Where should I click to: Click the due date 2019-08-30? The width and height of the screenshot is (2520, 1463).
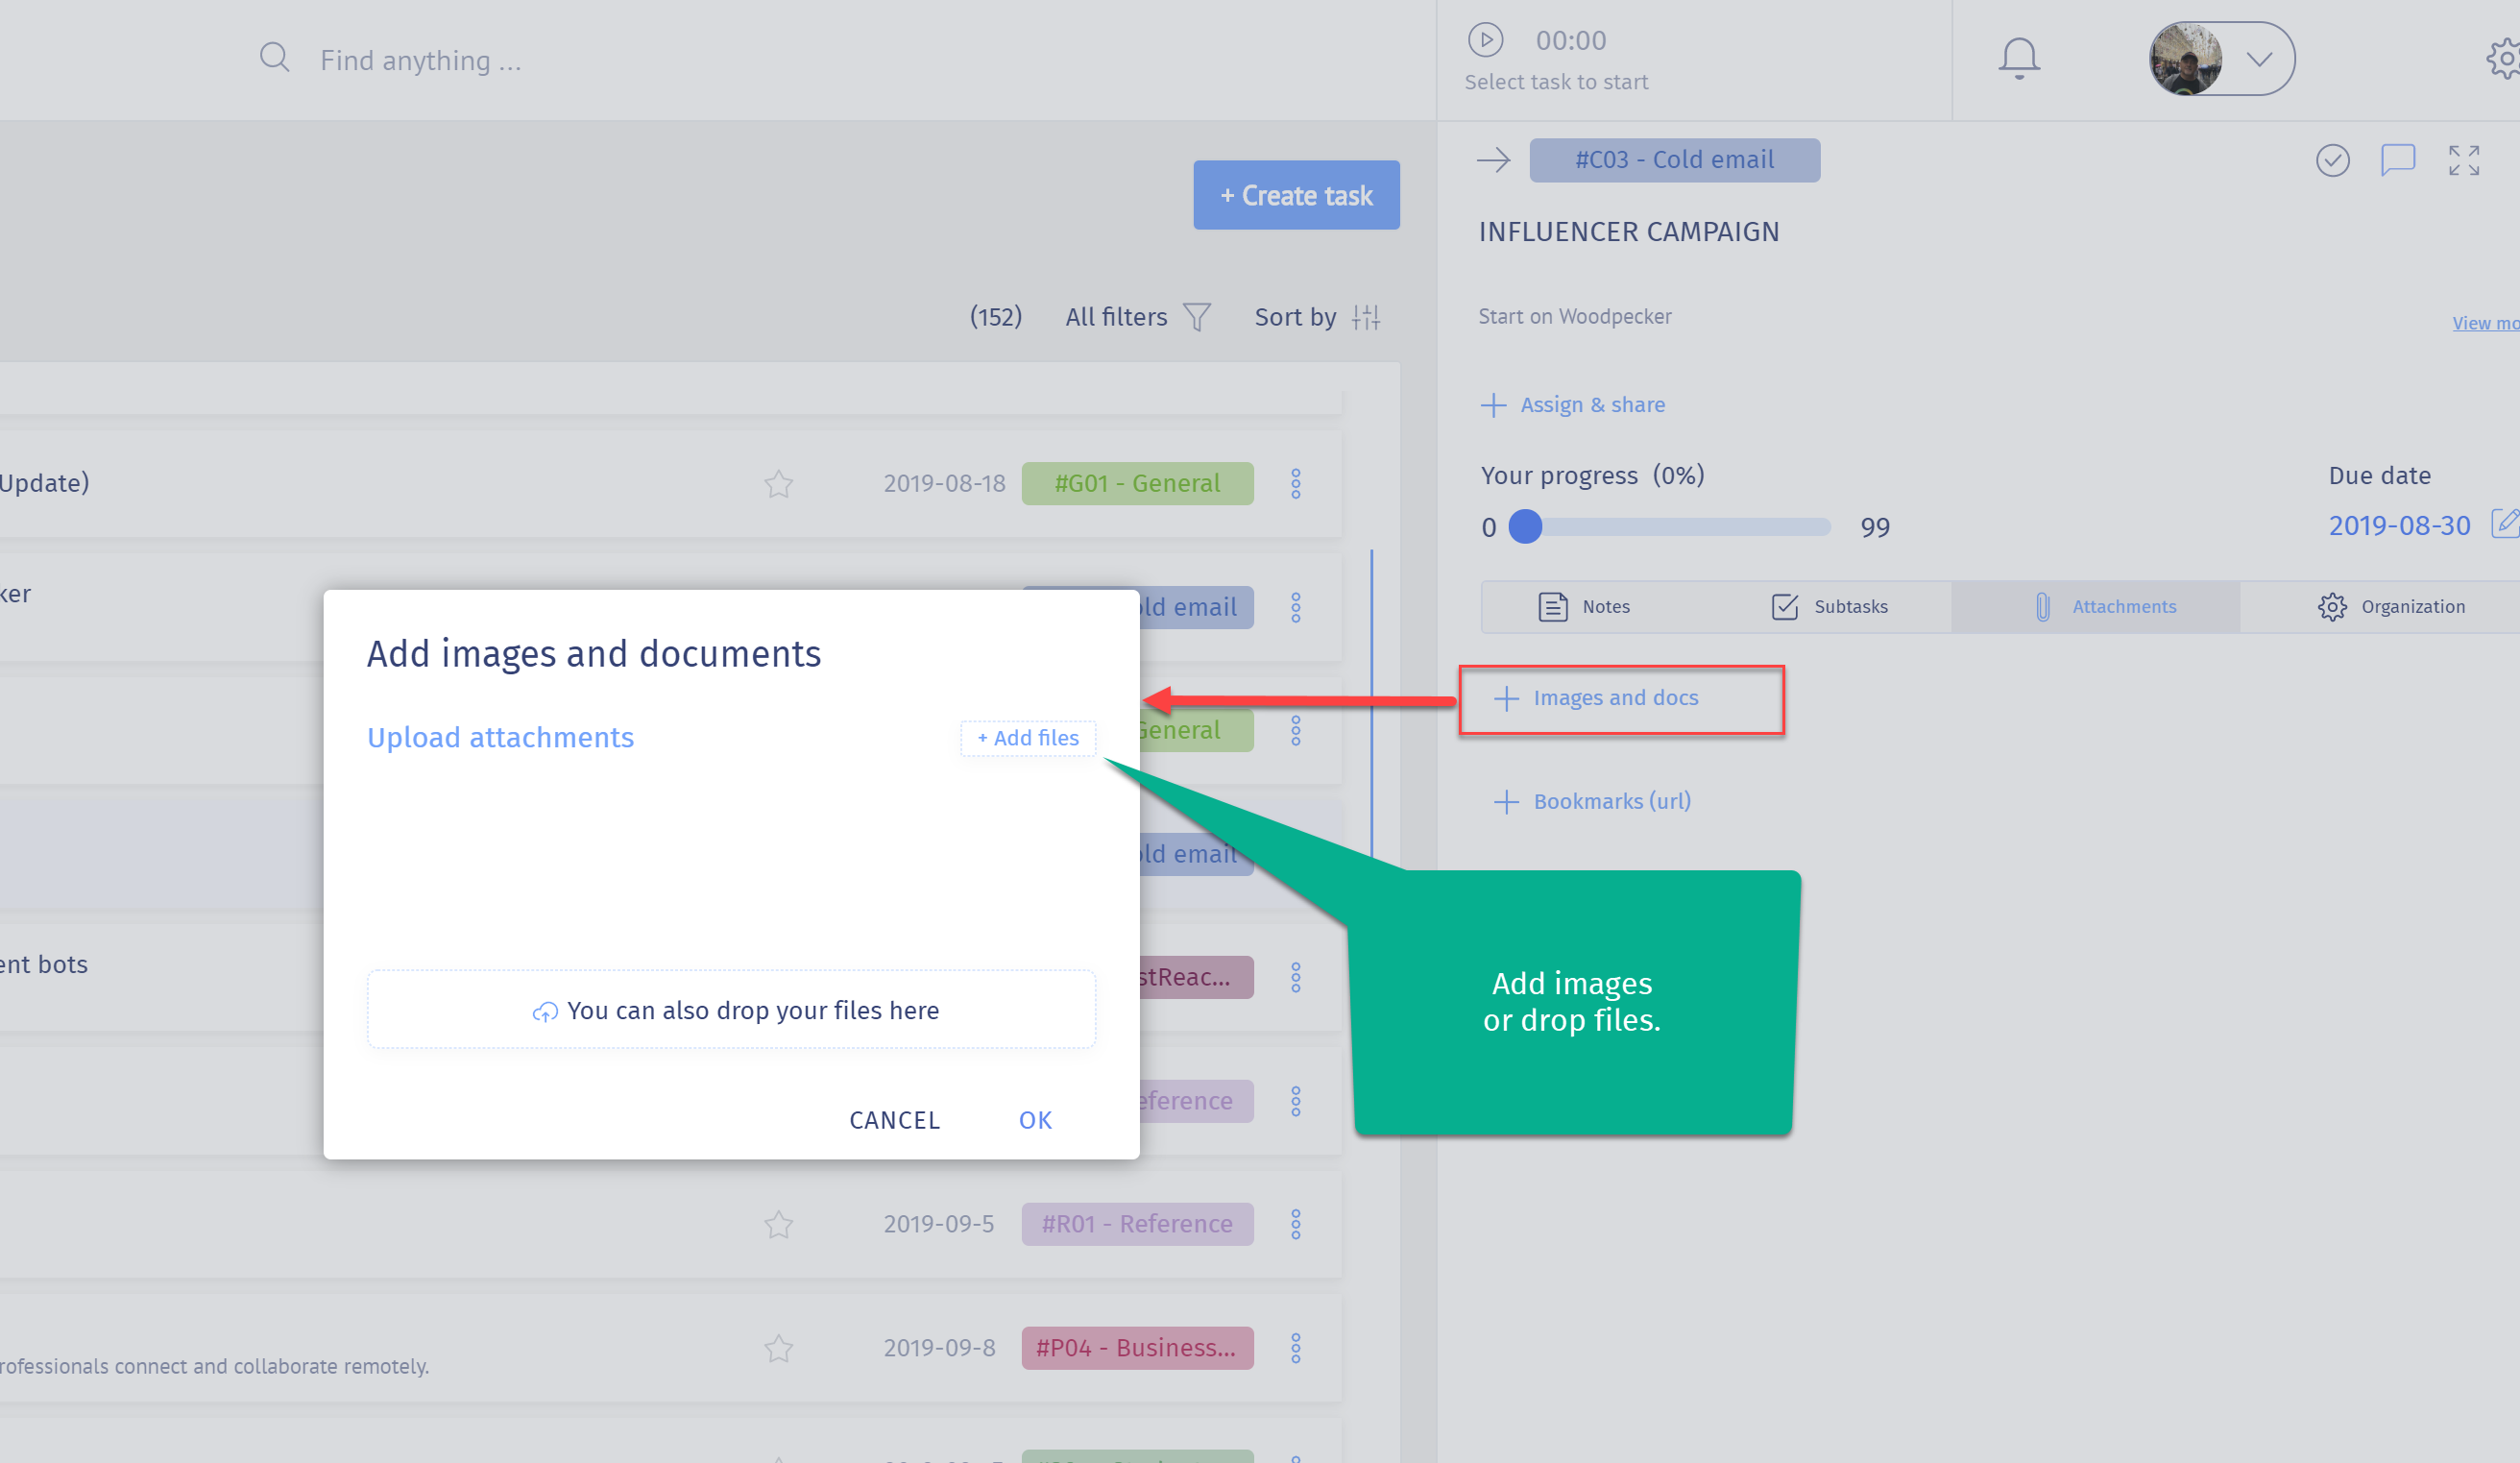[x=2398, y=525]
